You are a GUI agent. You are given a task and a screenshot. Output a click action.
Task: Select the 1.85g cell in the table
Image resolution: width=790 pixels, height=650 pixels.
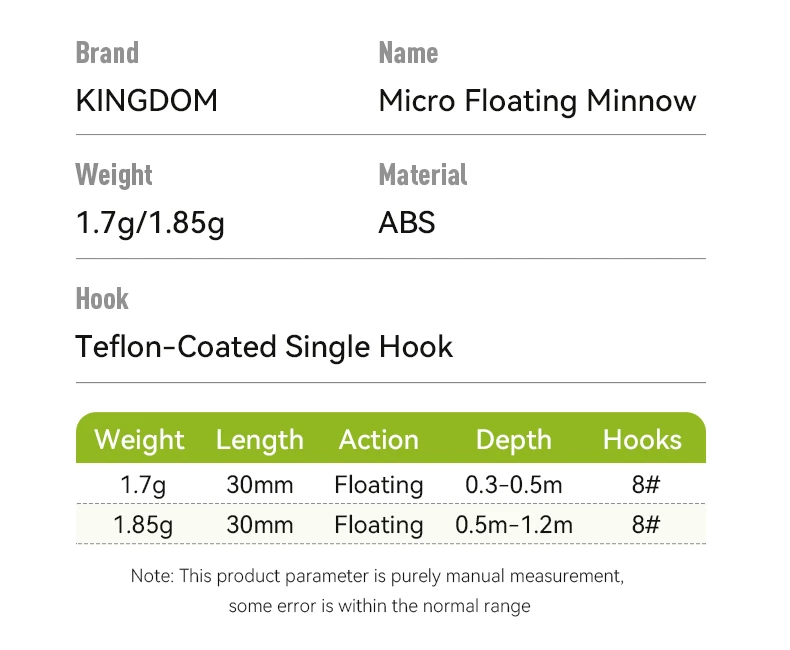pos(143,525)
